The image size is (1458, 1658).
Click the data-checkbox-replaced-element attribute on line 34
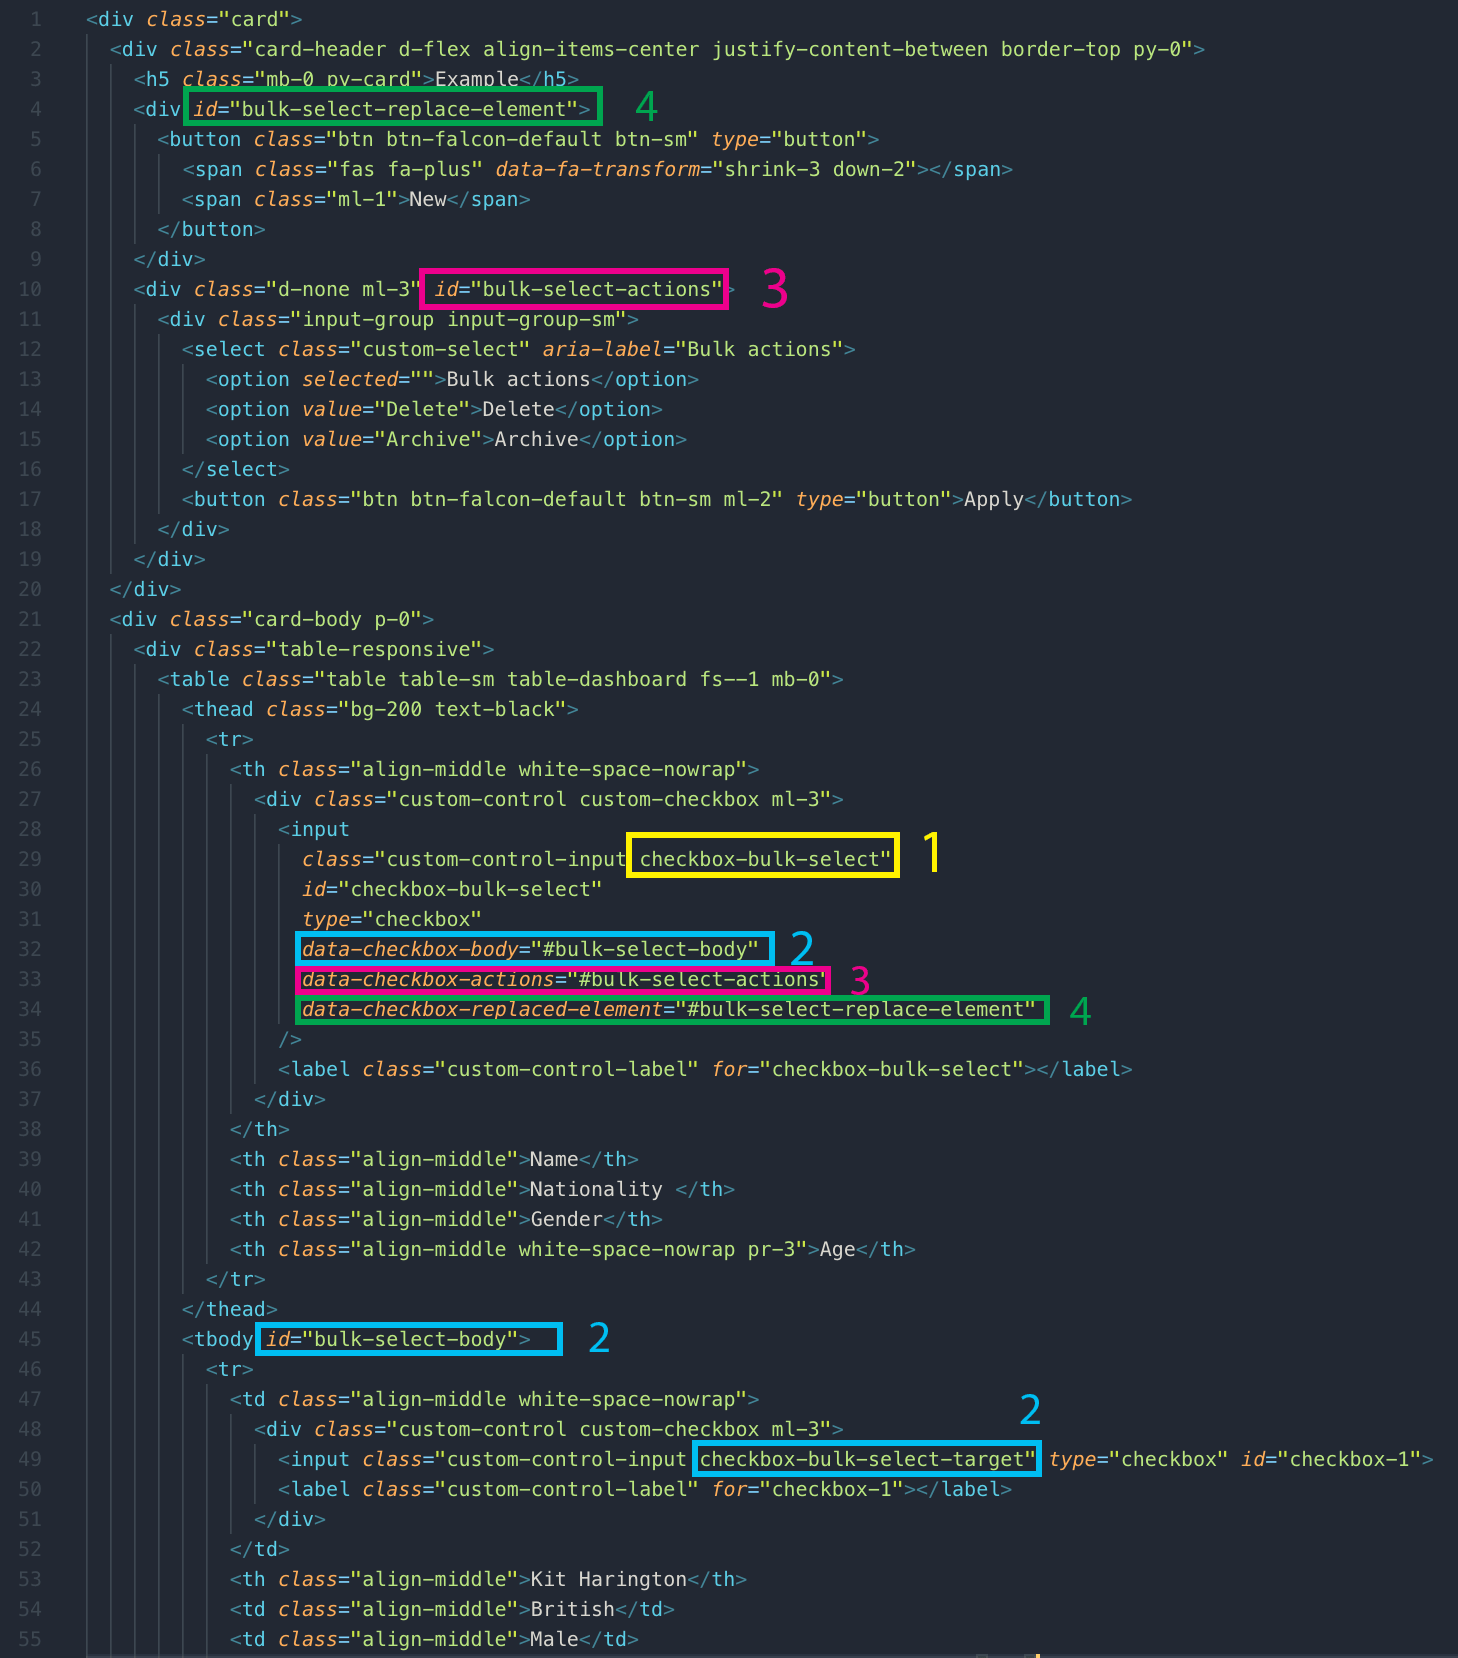click(669, 1009)
